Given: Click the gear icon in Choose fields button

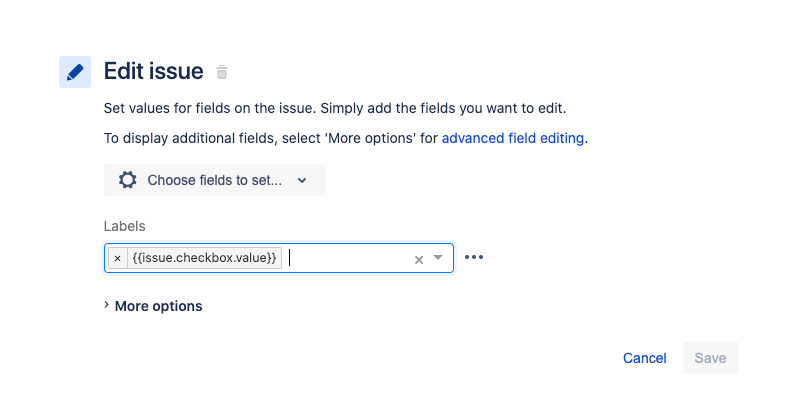Looking at the screenshot, I should click(x=127, y=180).
